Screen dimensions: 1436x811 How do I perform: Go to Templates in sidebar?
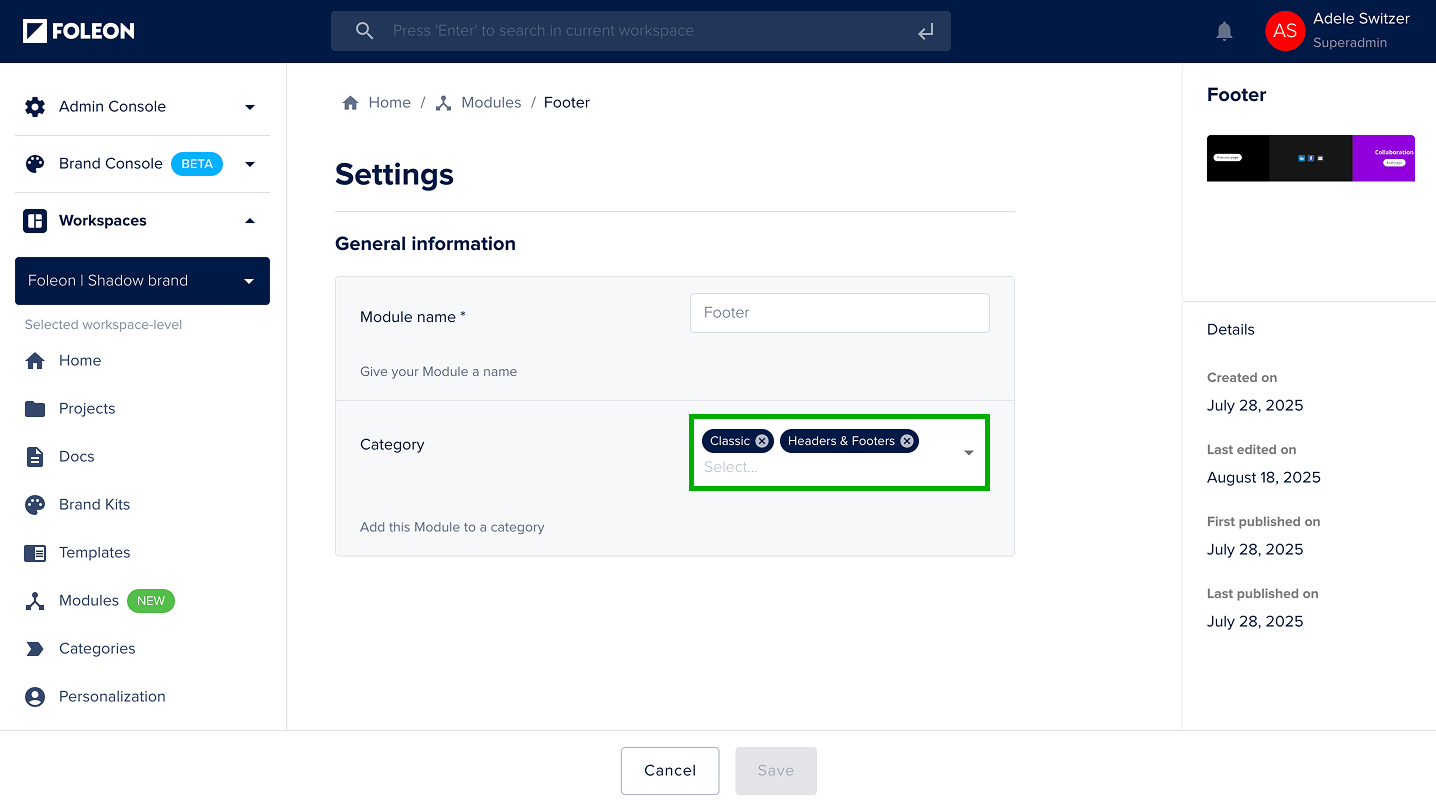95,553
